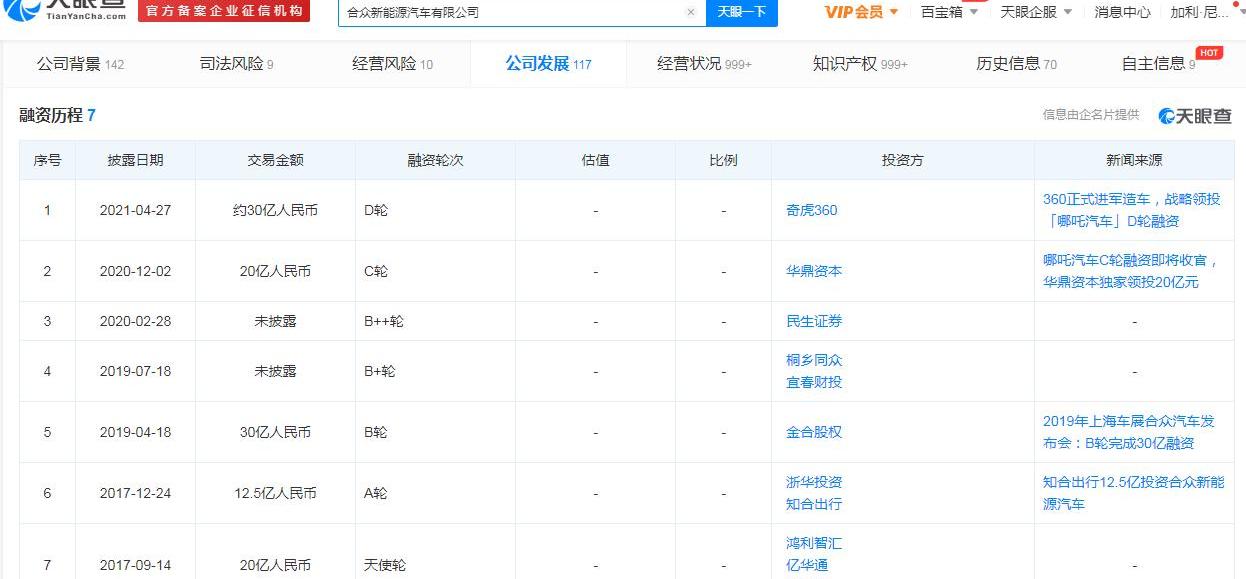Clear the search box with the X icon

690,12
